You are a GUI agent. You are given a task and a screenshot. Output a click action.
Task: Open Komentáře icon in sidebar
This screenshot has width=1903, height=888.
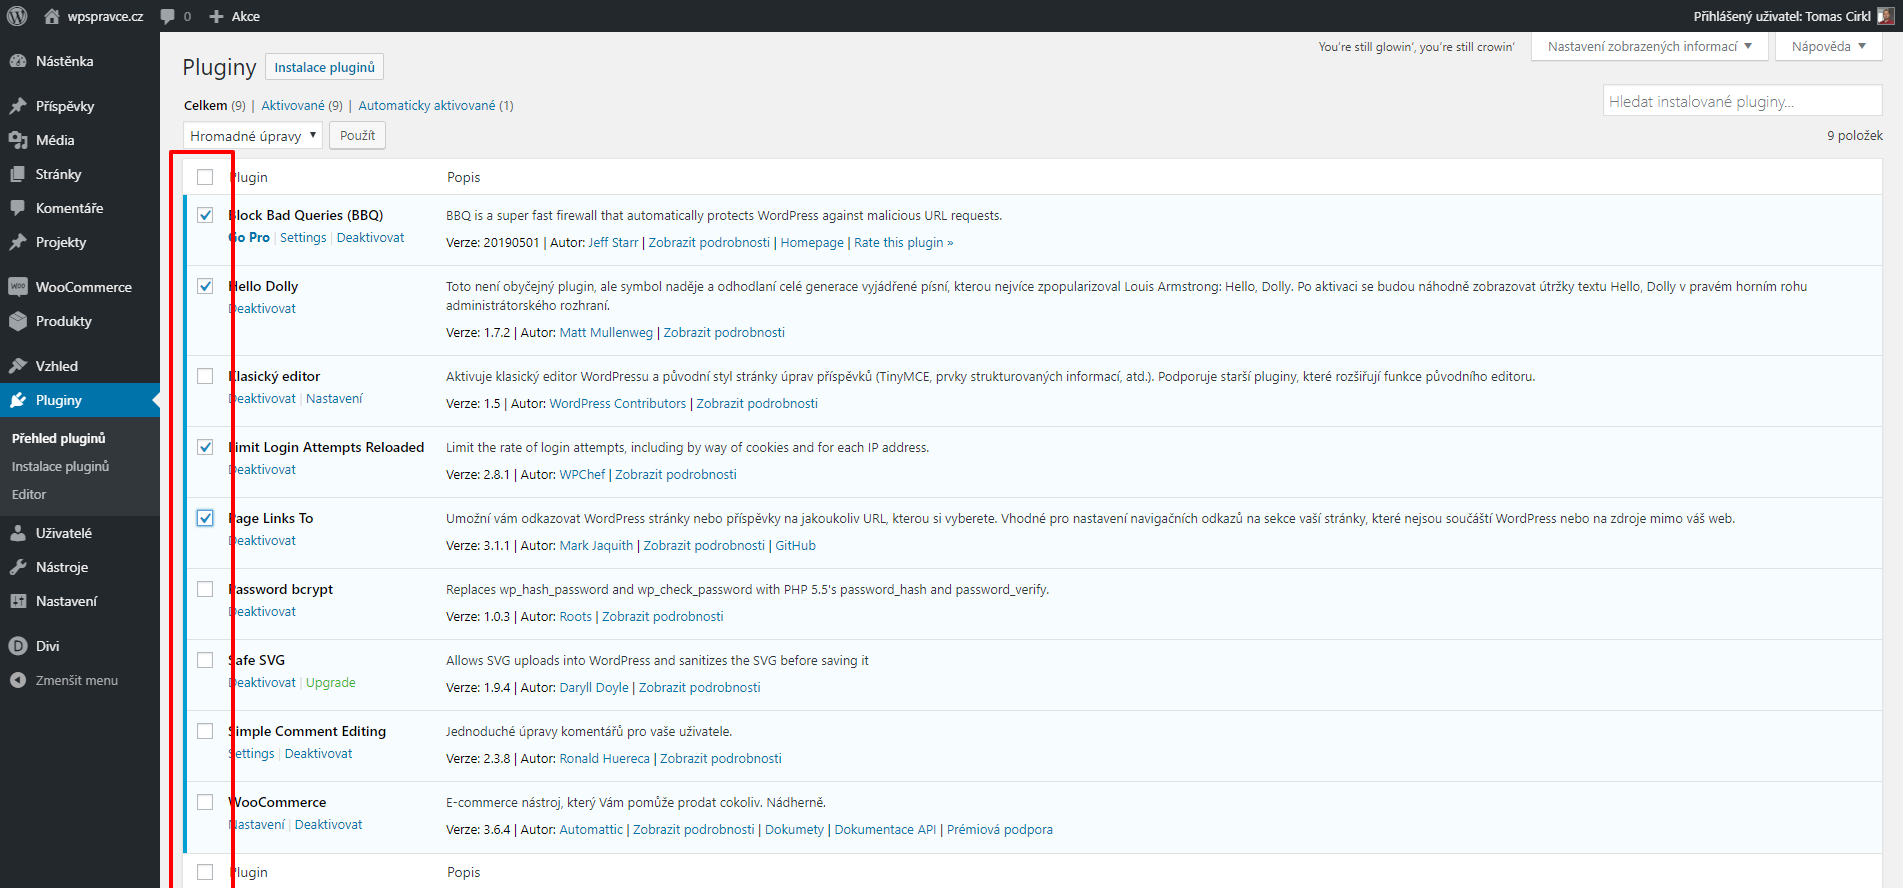click(x=18, y=208)
